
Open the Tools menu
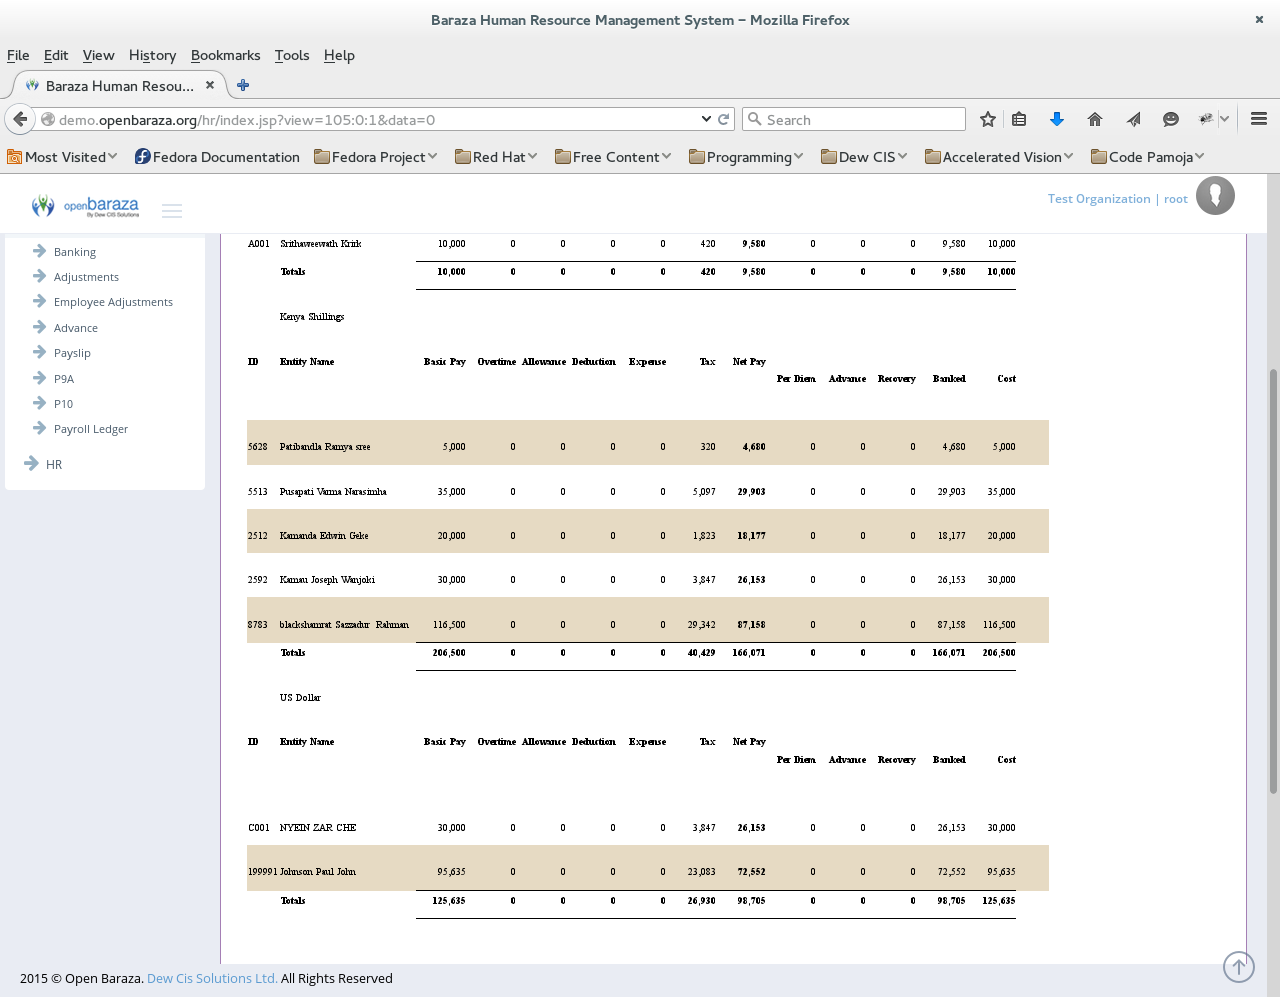click(292, 55)
